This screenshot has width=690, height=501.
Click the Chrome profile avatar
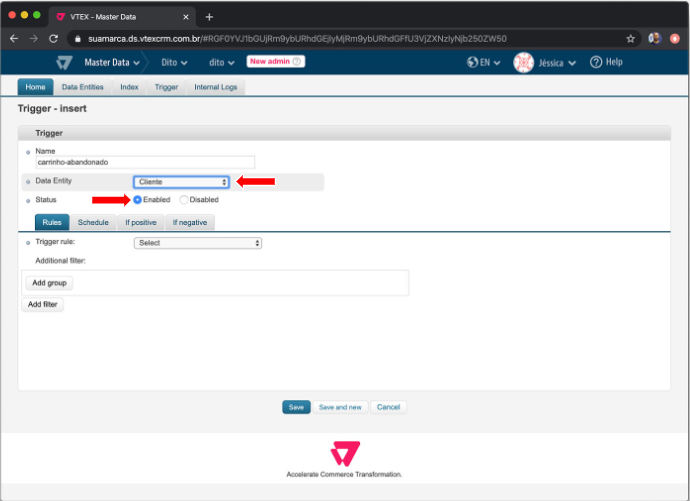[x=655, y=39]
